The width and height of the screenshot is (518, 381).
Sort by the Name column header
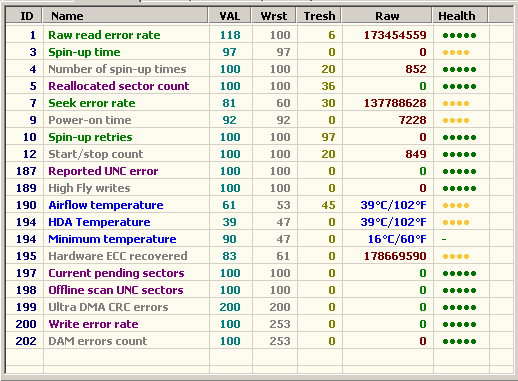(x=125, y=16)
